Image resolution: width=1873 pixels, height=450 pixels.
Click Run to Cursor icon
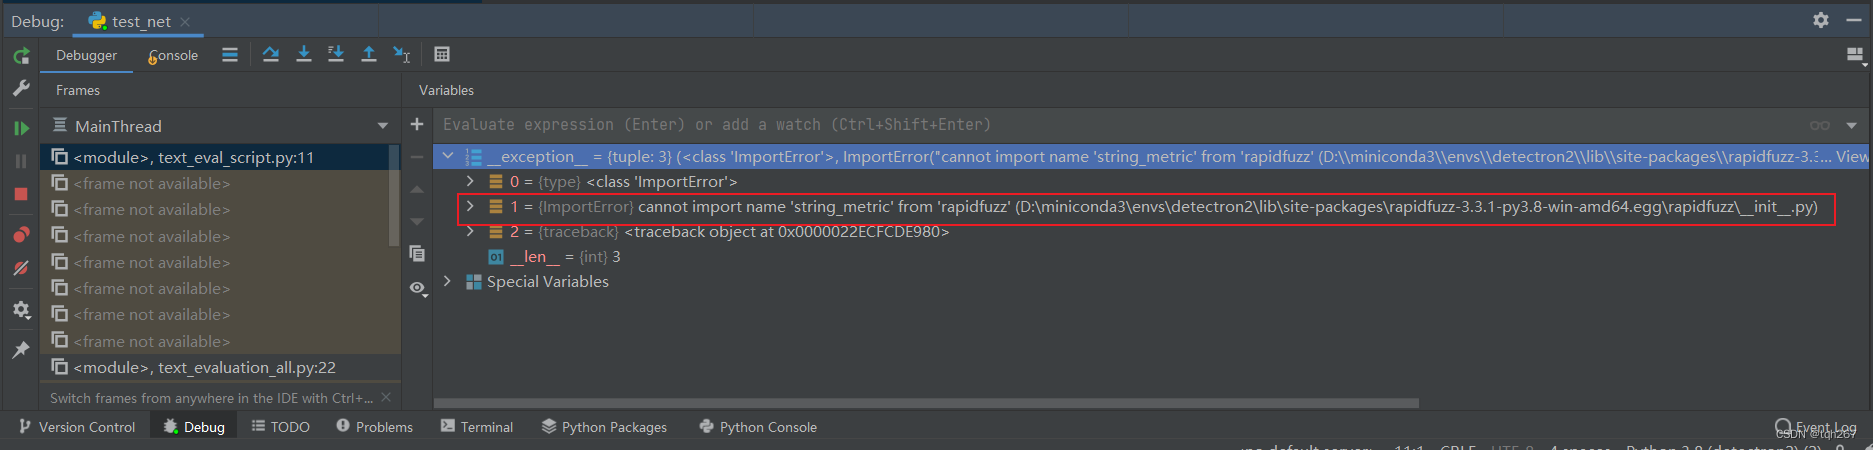[x=402, y=54]
